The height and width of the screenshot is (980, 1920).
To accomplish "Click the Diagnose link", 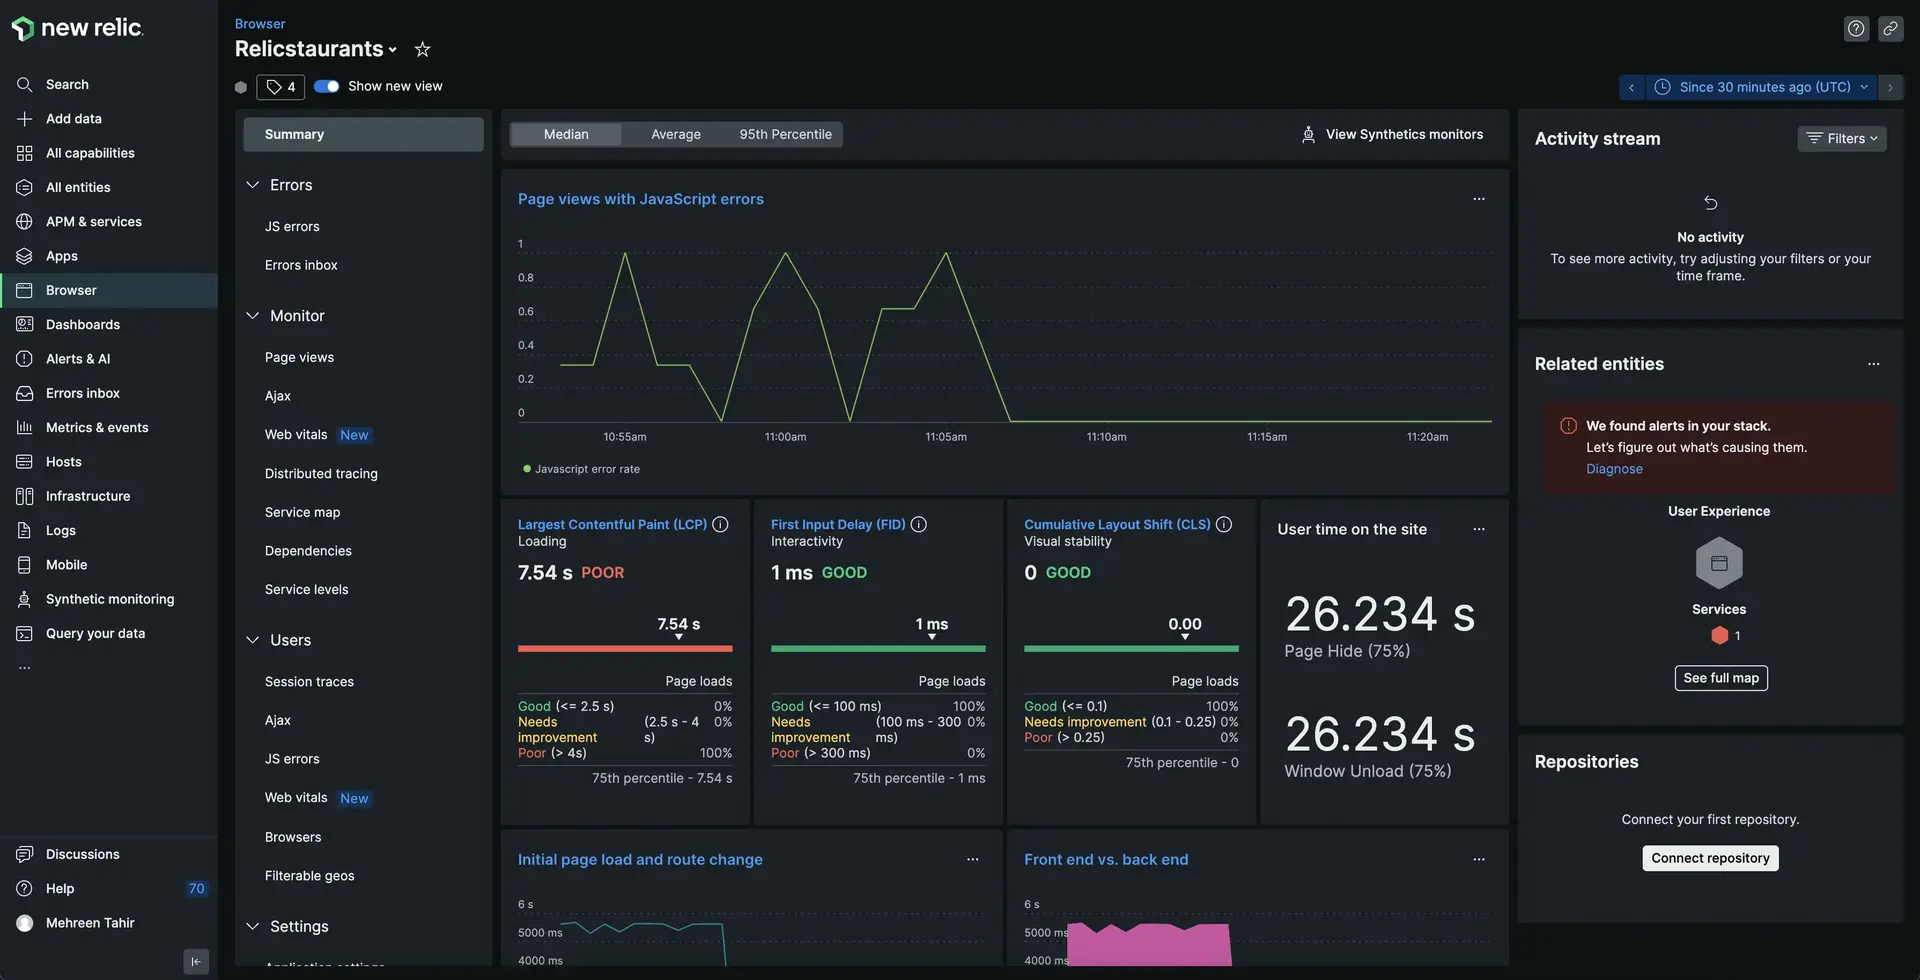I will point(1614,469).
